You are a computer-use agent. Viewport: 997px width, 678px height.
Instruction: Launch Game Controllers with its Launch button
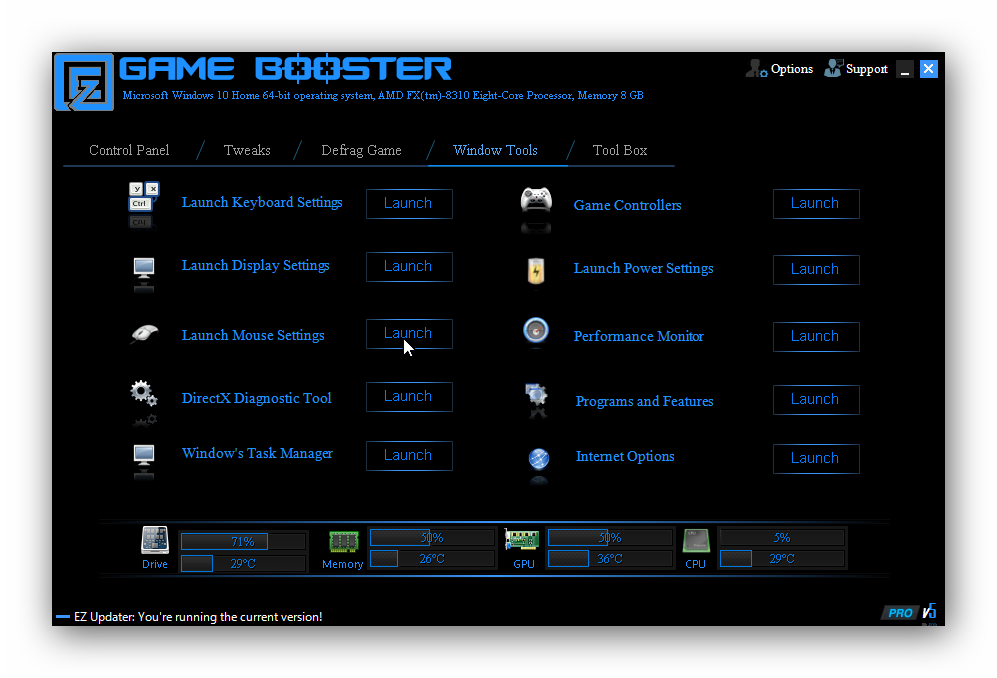tap(816, 204)
